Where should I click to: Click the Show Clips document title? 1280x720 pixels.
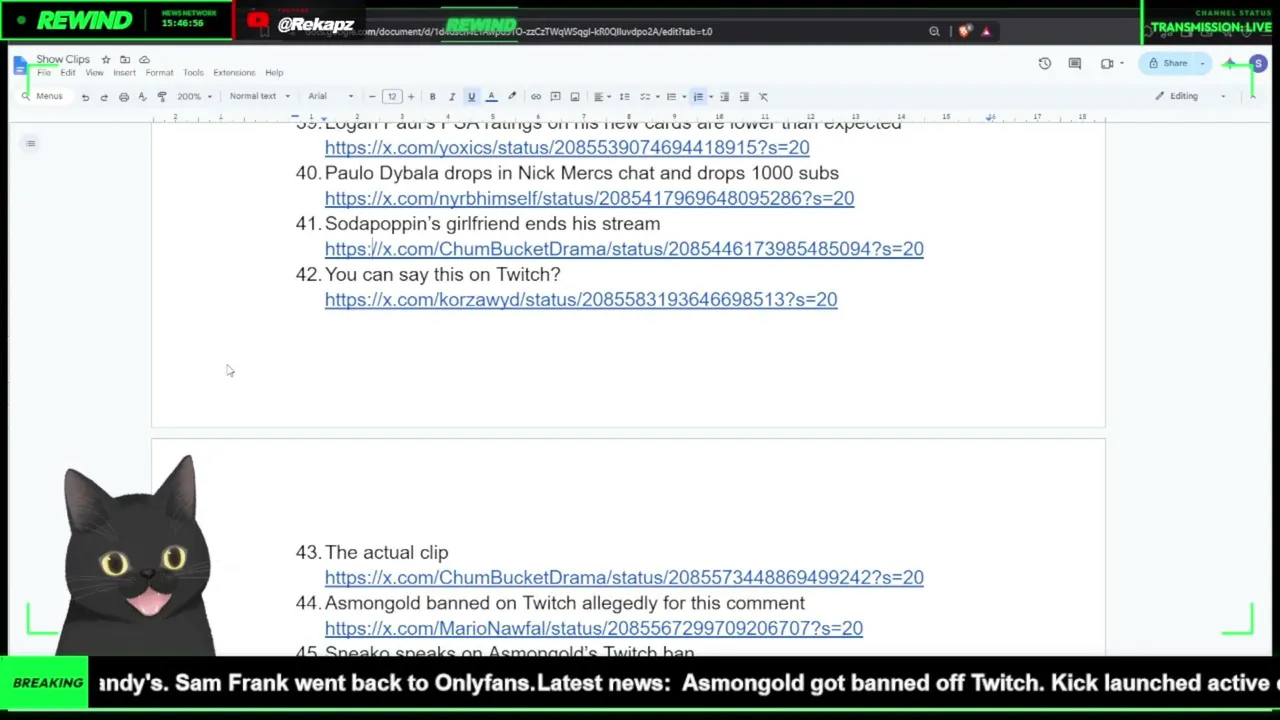coord(63,60)
